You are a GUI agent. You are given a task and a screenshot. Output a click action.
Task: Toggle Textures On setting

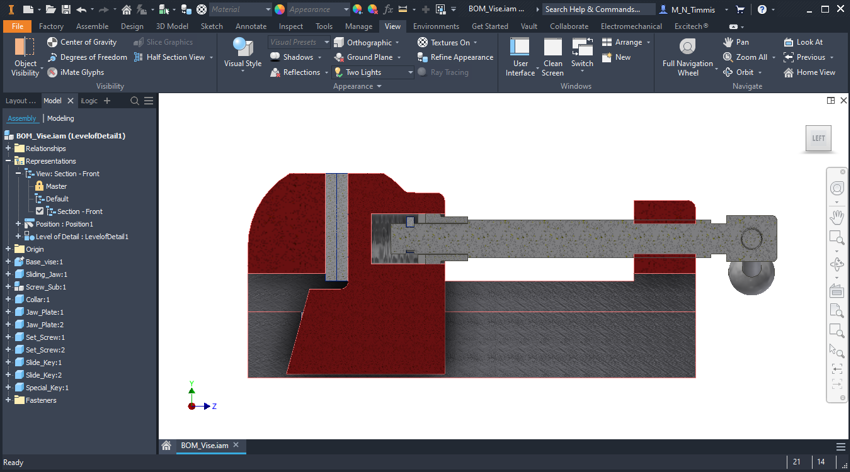[444, 42]
